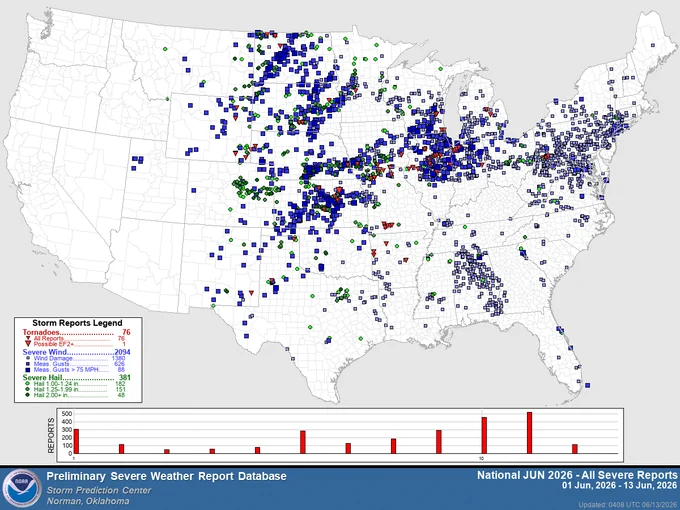Click the red bar above the '1' axis label
Viewport: 680px width, 510px height.
pos(76,441)
